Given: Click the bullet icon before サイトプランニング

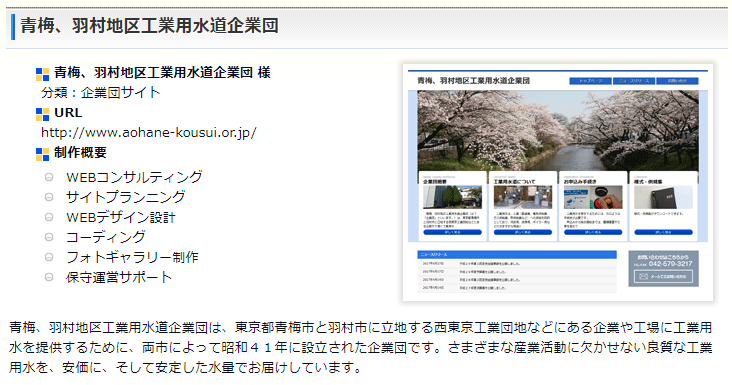Looking at the screenshot, I should [x=49, y=197].
